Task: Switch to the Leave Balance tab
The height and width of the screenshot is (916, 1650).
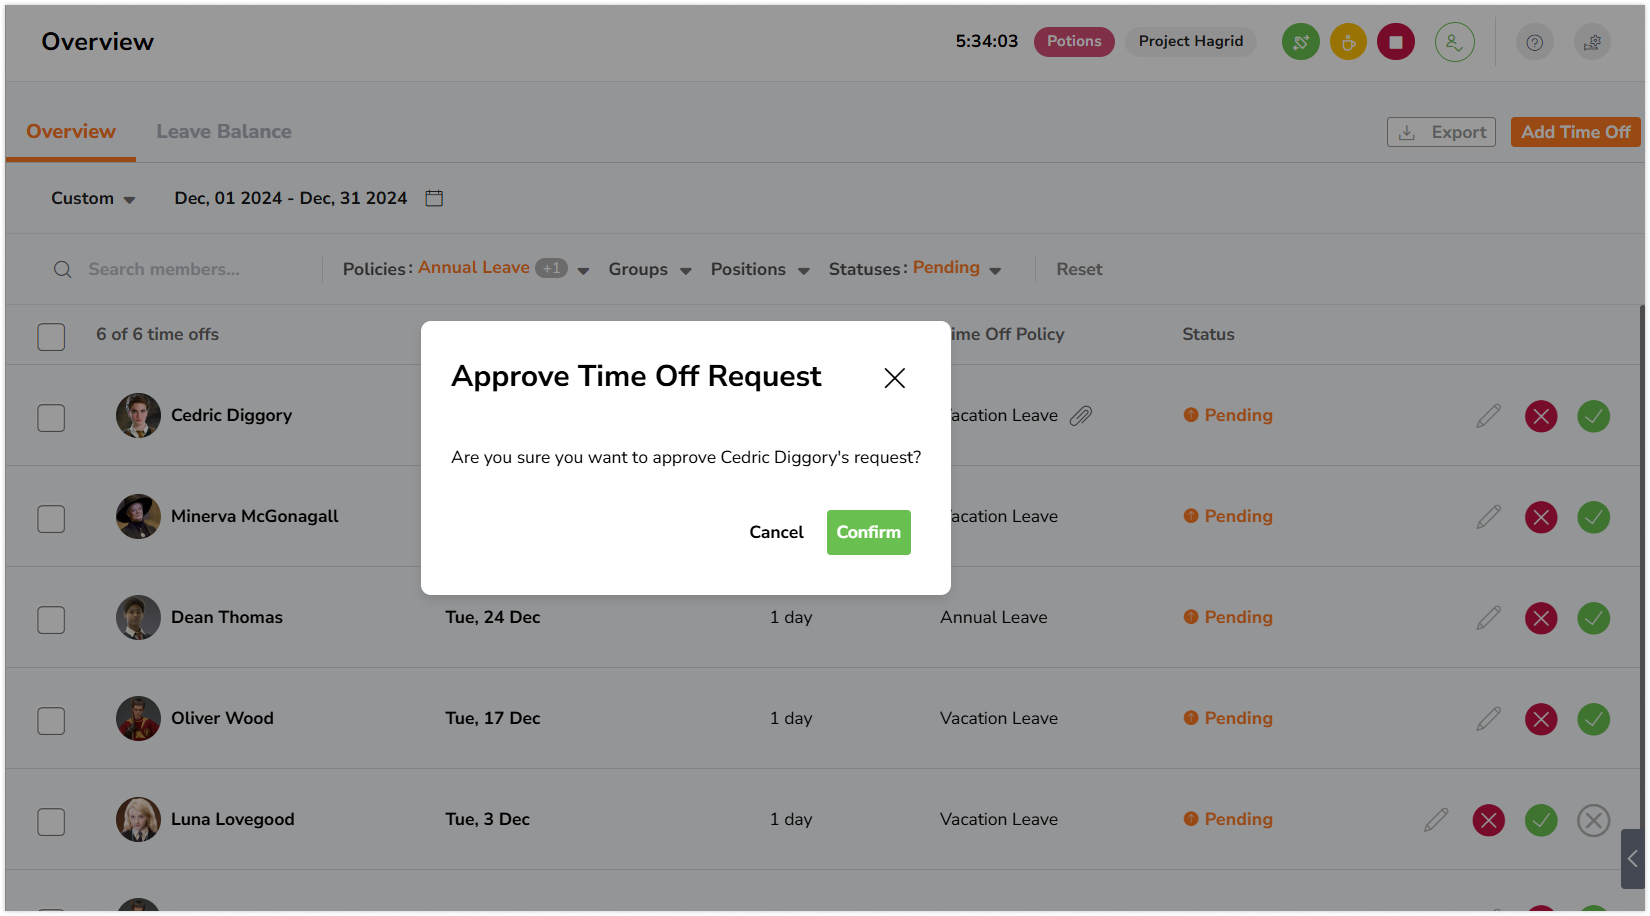Action: point(224,132)
